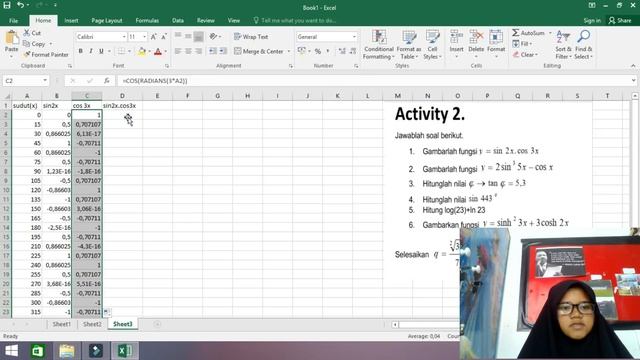
Task: Open the Name Box dropdown arrow
Action: 45,81
